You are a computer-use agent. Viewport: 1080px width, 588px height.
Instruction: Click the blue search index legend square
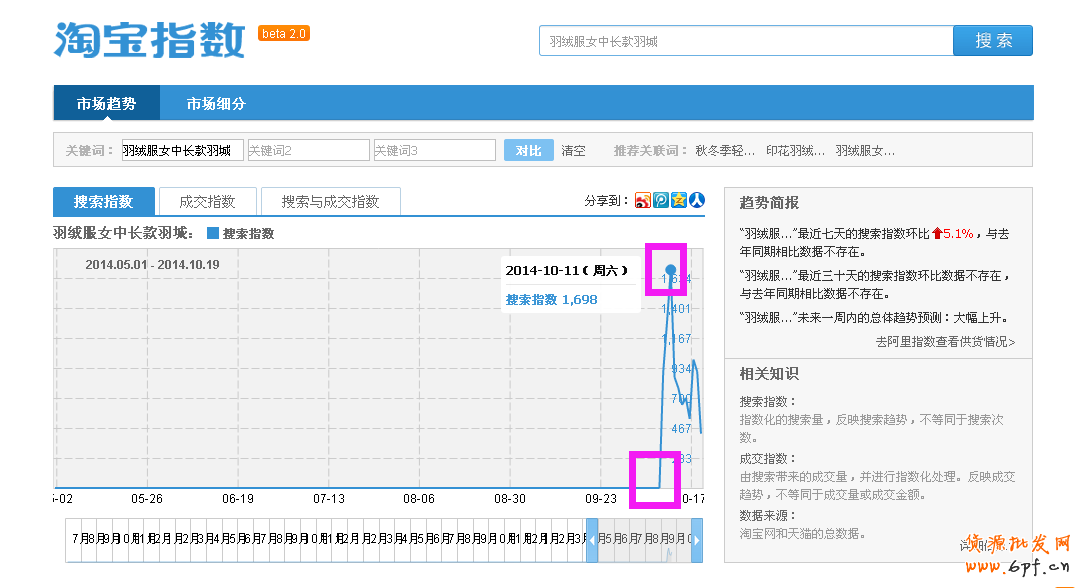(x=212, y=233)
